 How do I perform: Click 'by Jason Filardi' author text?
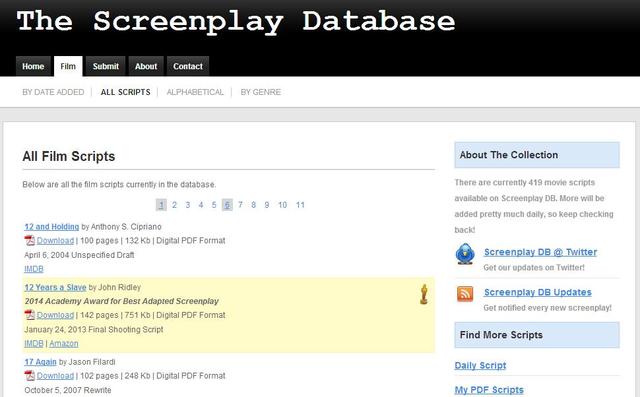[x=87, y=362]
